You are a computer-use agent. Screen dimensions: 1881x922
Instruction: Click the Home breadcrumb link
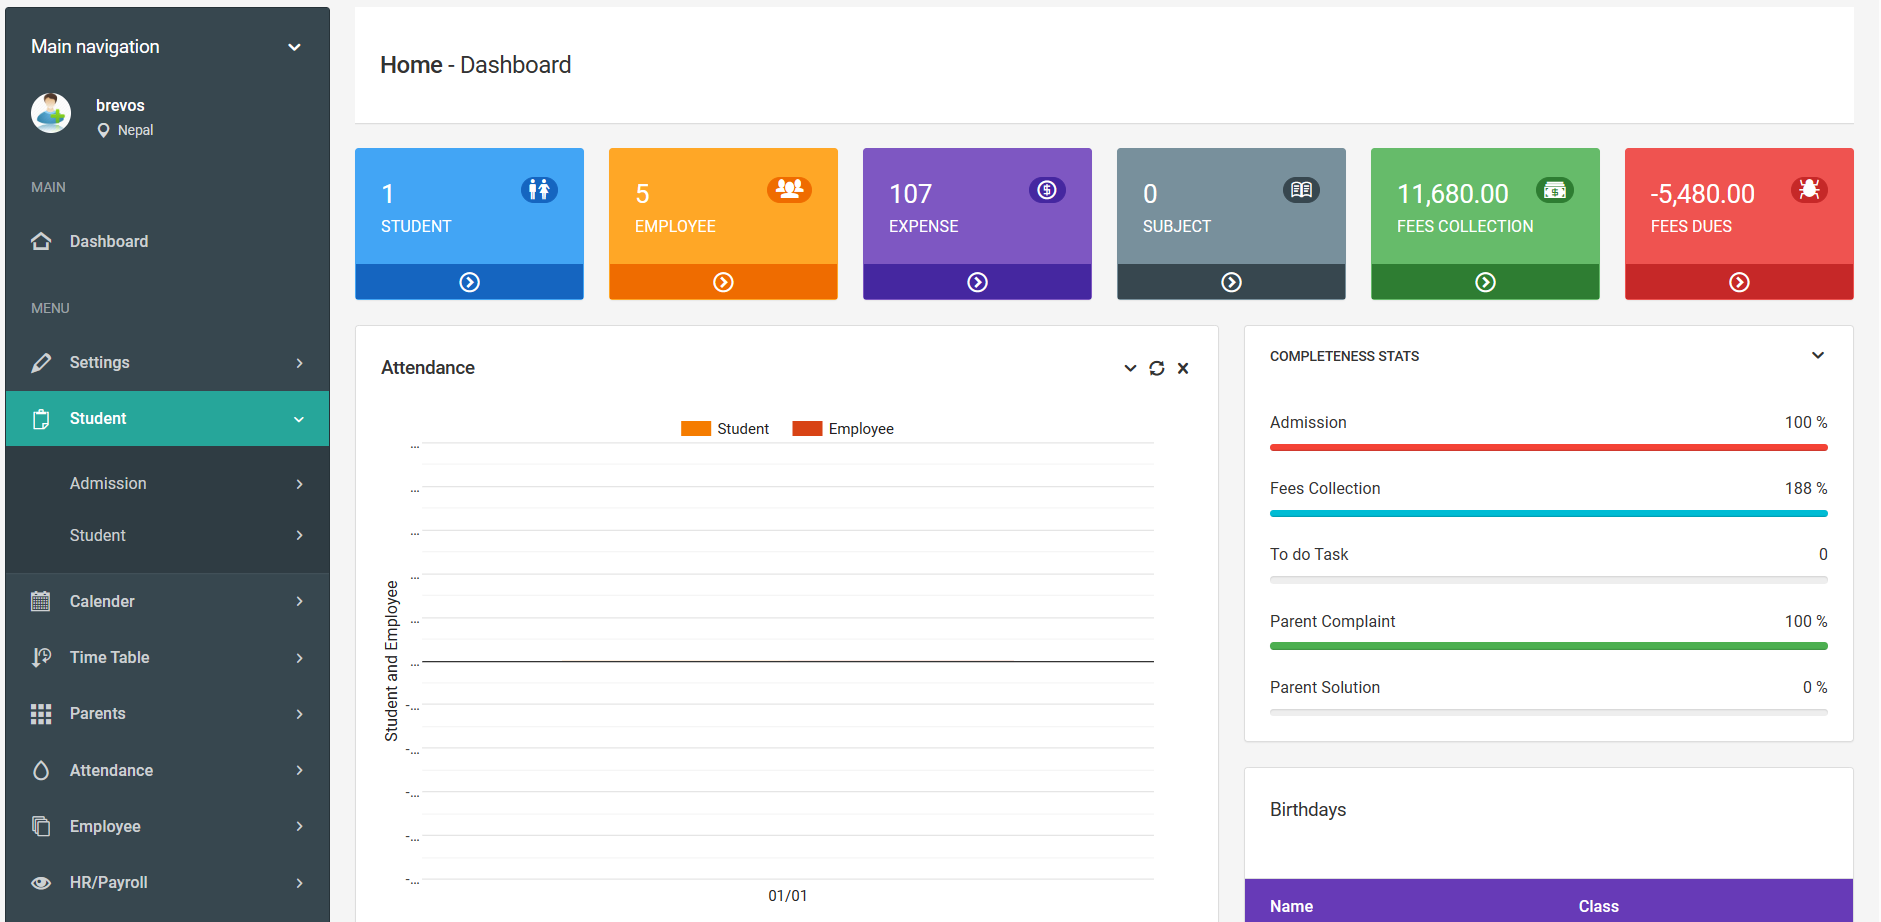point(411,65)
